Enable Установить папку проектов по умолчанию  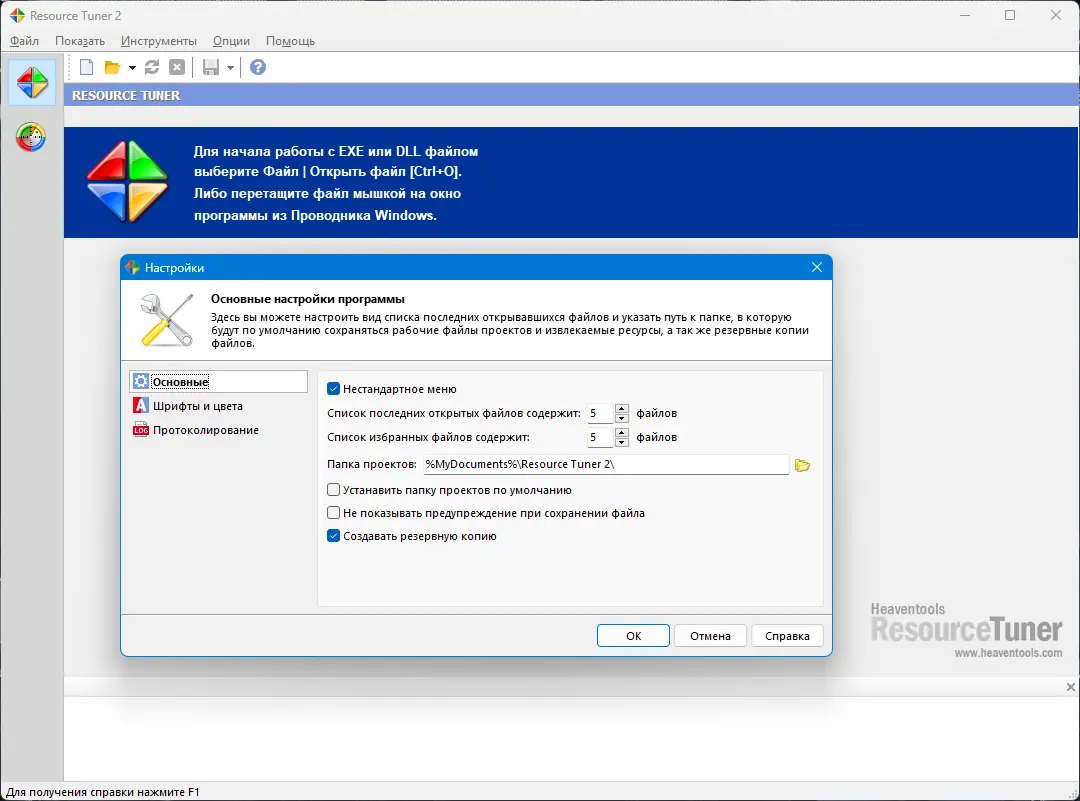coord(333,490)
